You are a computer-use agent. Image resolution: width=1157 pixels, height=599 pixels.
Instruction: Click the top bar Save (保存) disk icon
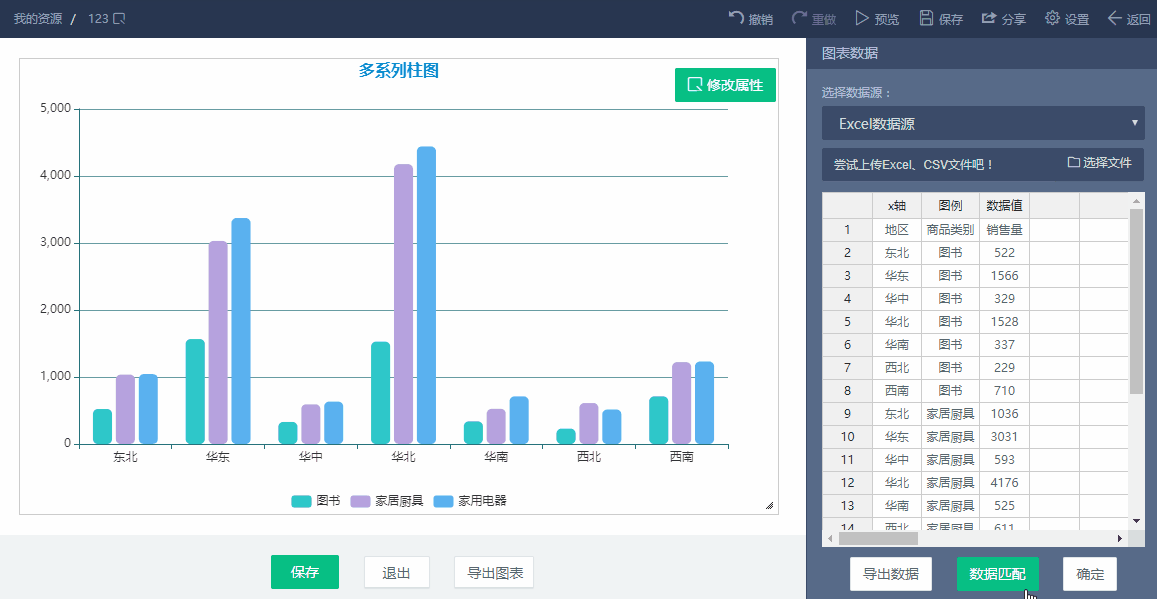[x=927, y=18]
